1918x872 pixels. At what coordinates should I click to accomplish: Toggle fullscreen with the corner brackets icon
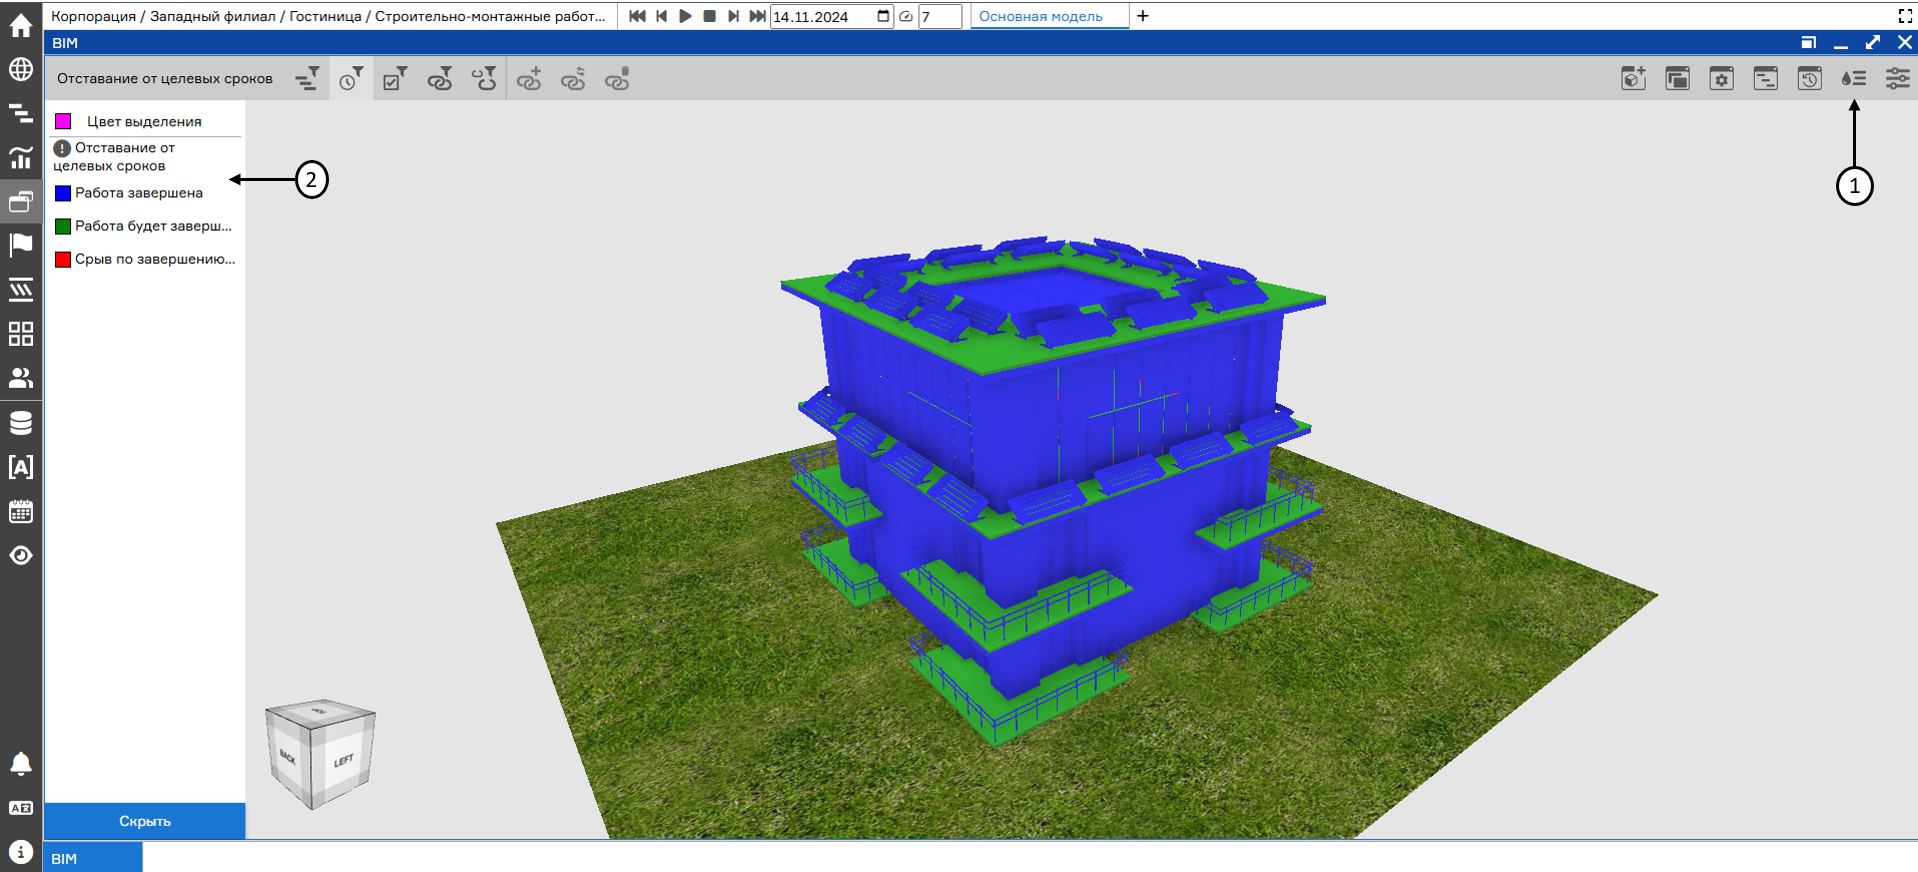[1905, 16]
